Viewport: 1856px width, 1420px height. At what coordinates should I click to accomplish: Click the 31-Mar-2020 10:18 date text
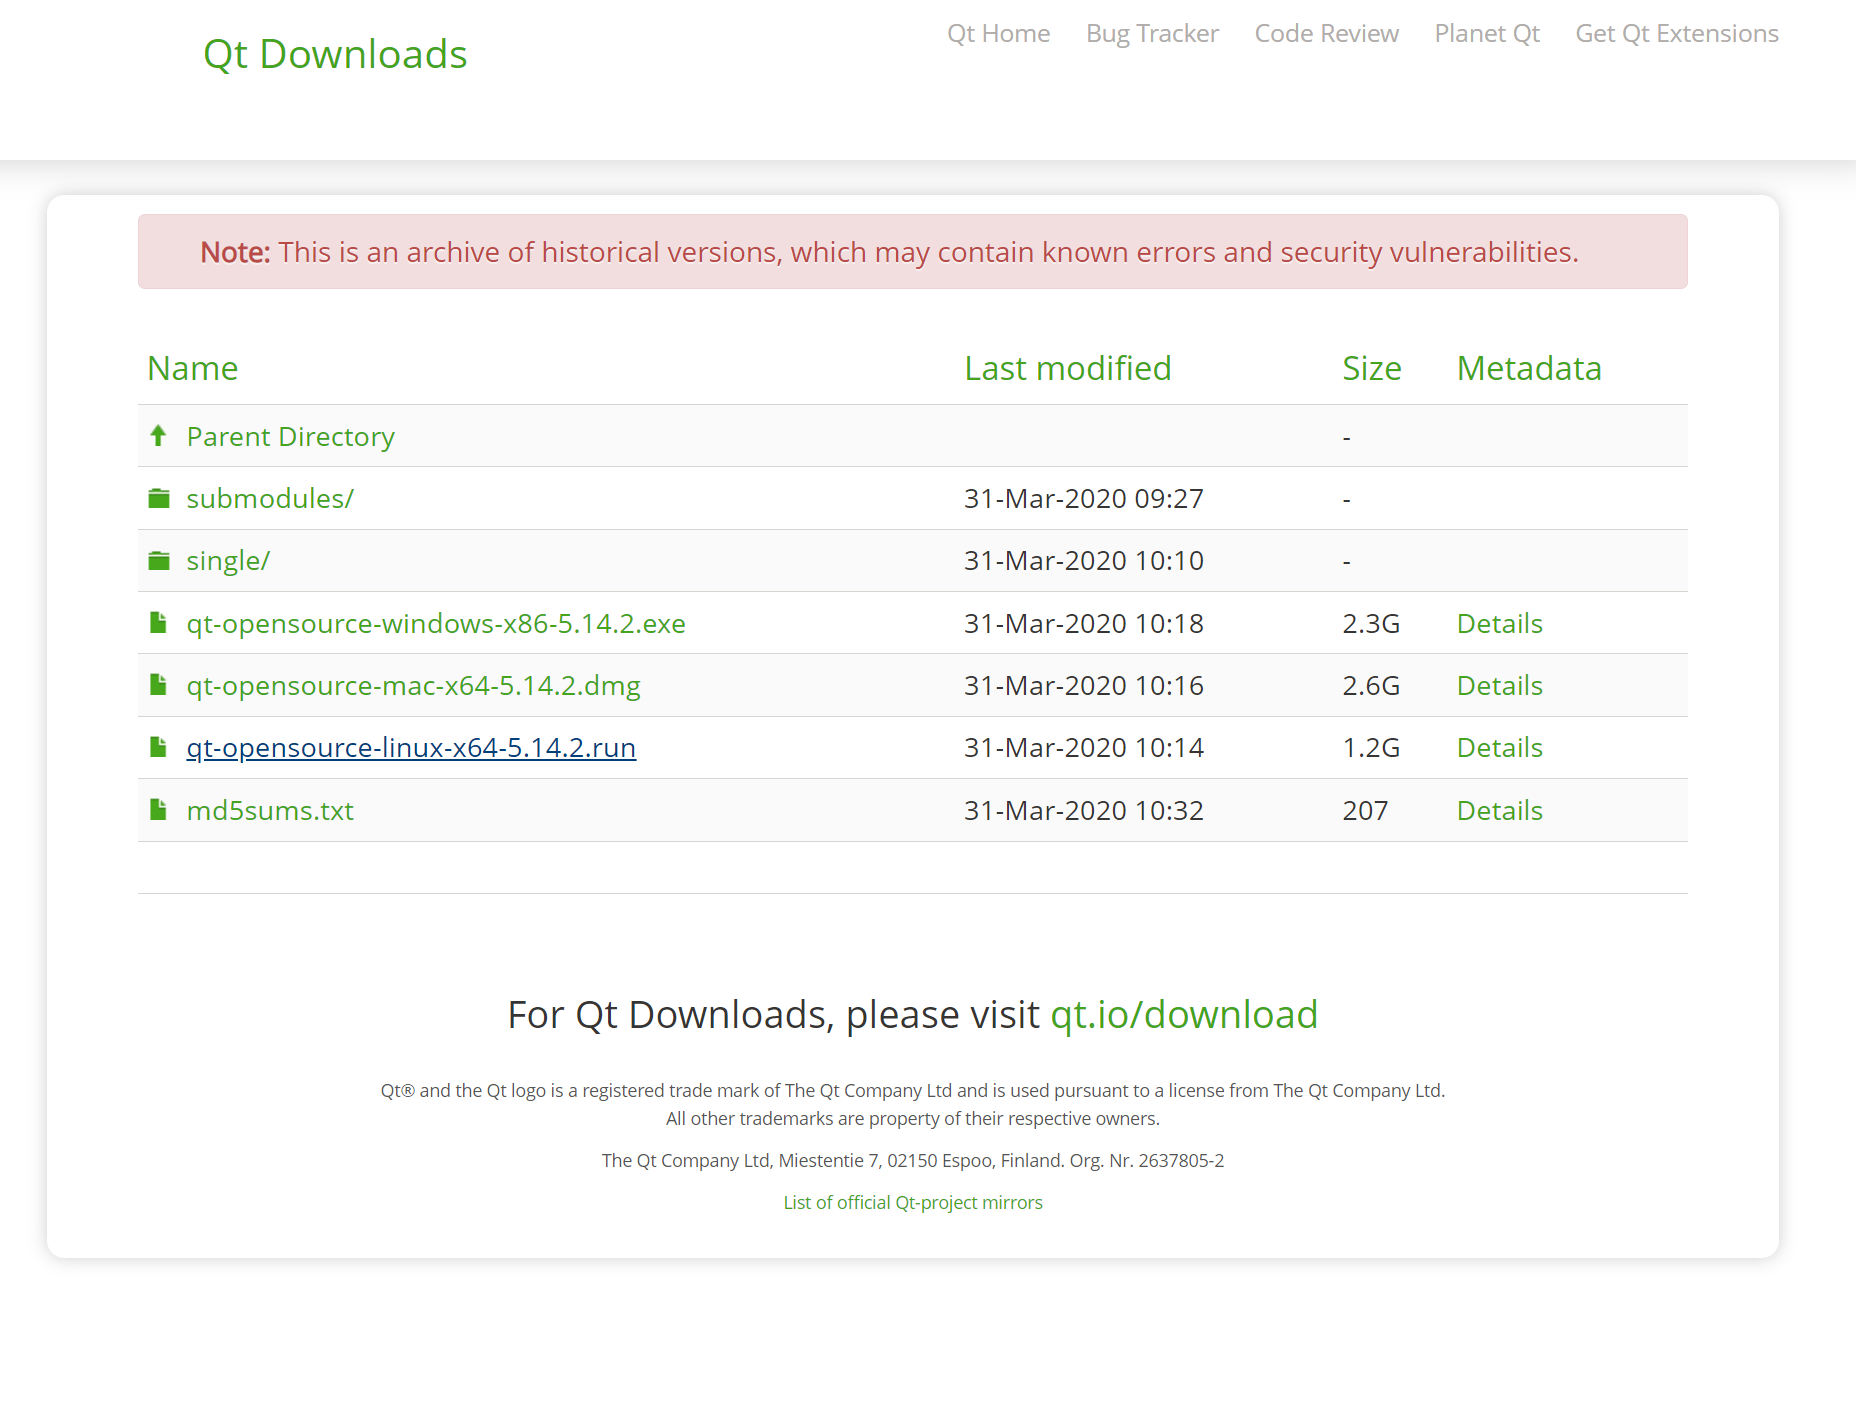pos(1084,624)
